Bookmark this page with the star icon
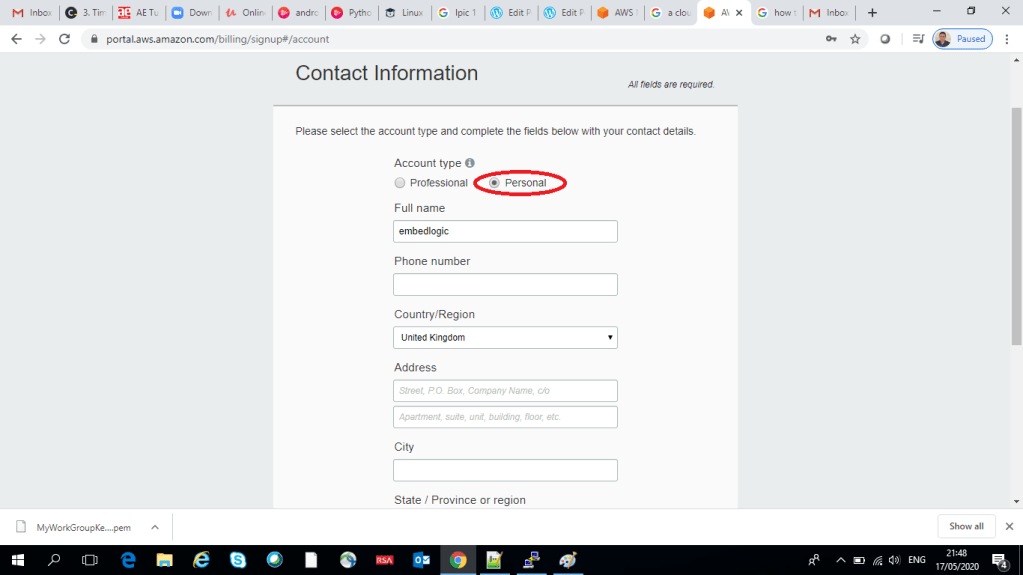This screenshot has height=575, width=1023. coord(855,39)
